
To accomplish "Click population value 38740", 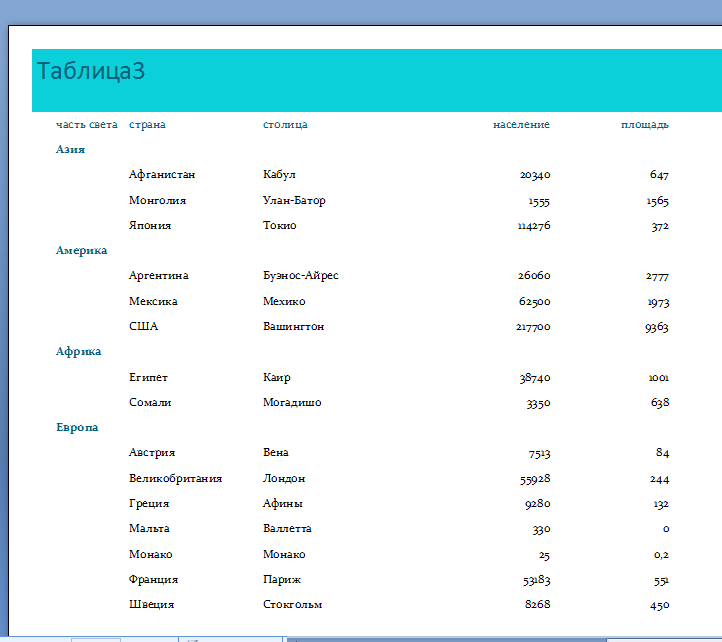I will (535, 378).
